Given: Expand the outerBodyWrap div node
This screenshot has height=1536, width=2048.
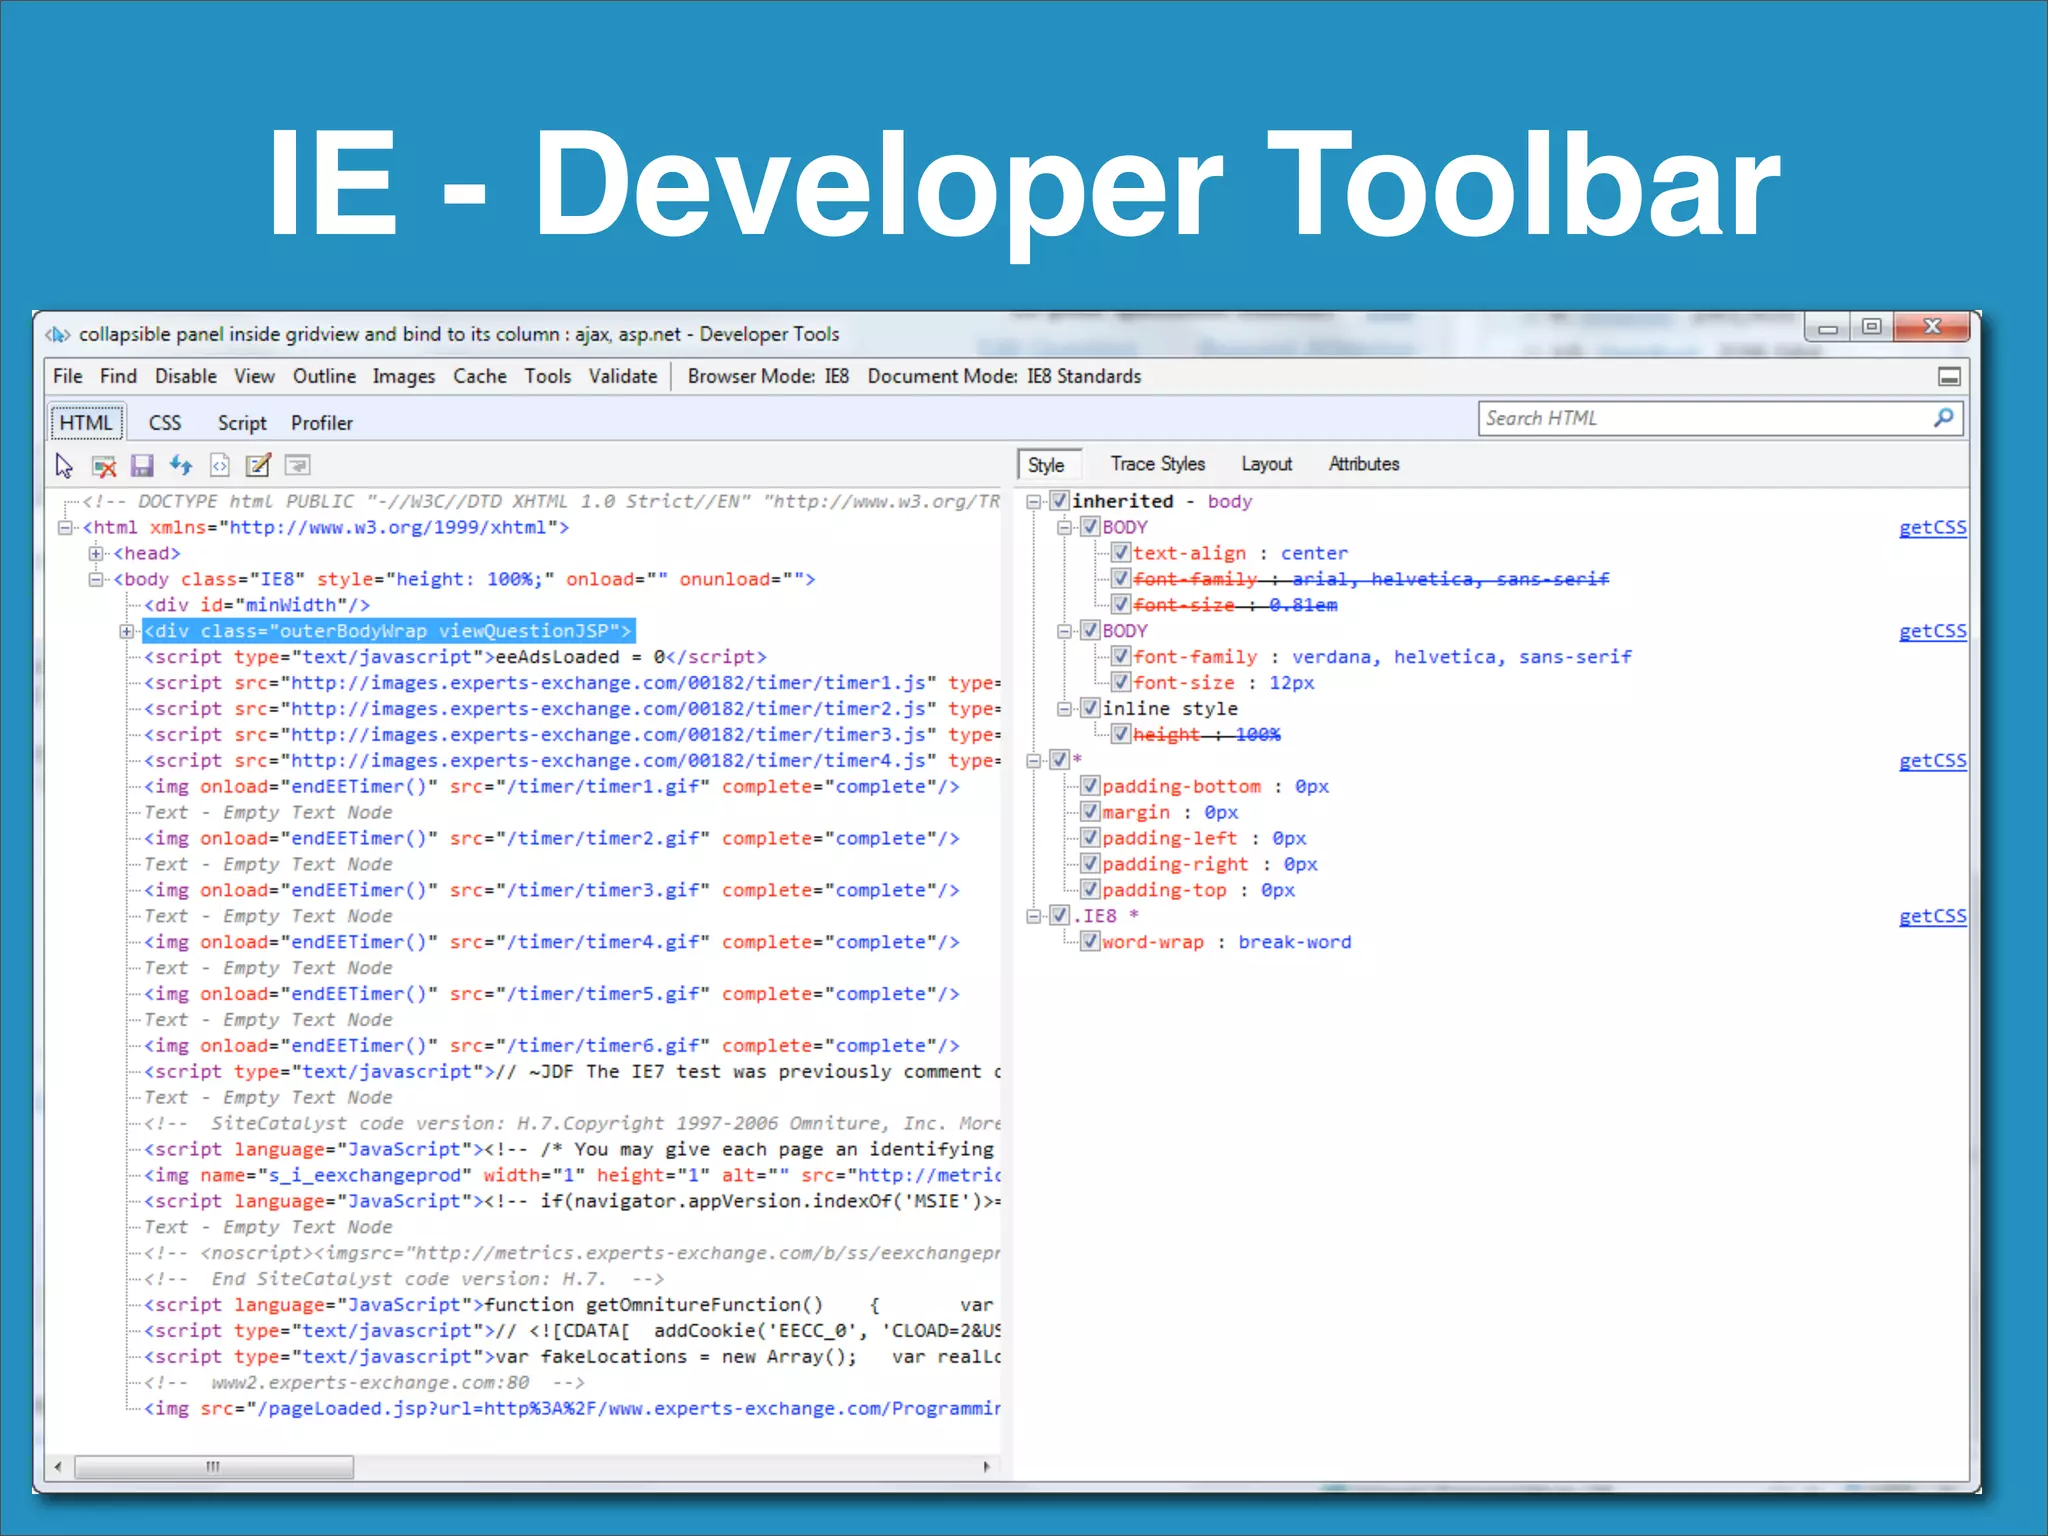Looking at the screenshot, I should pyautogui.click(x=127, y=631).
